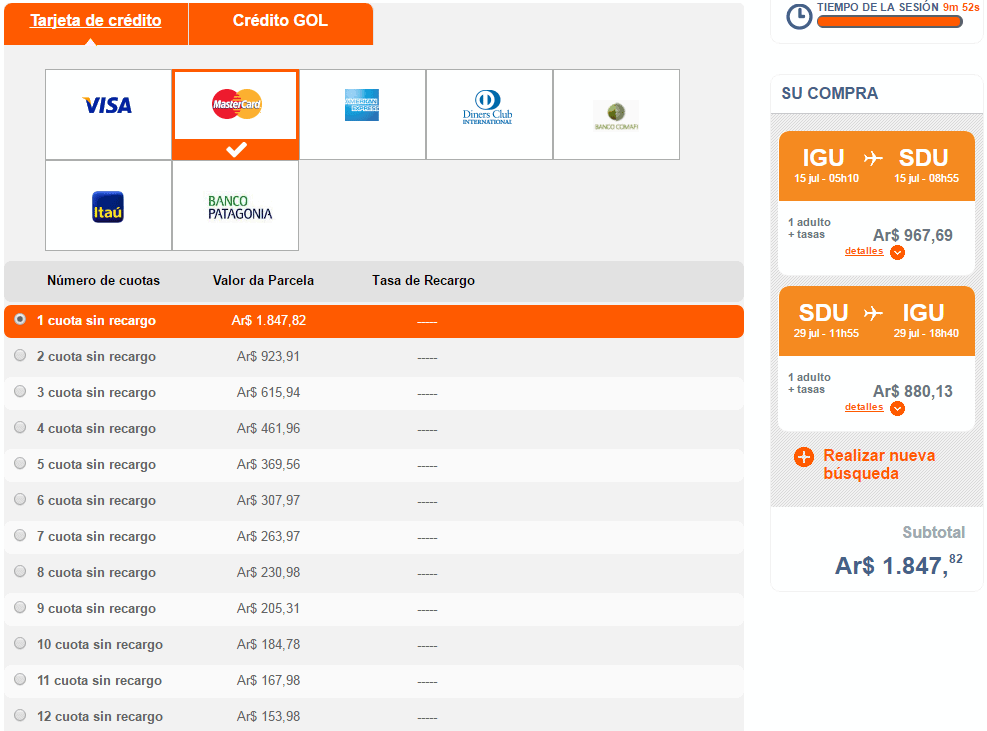The image size is (987, 731).
Task: Select 2 cuota sin recargo radio button
Action: coord(20,355)
